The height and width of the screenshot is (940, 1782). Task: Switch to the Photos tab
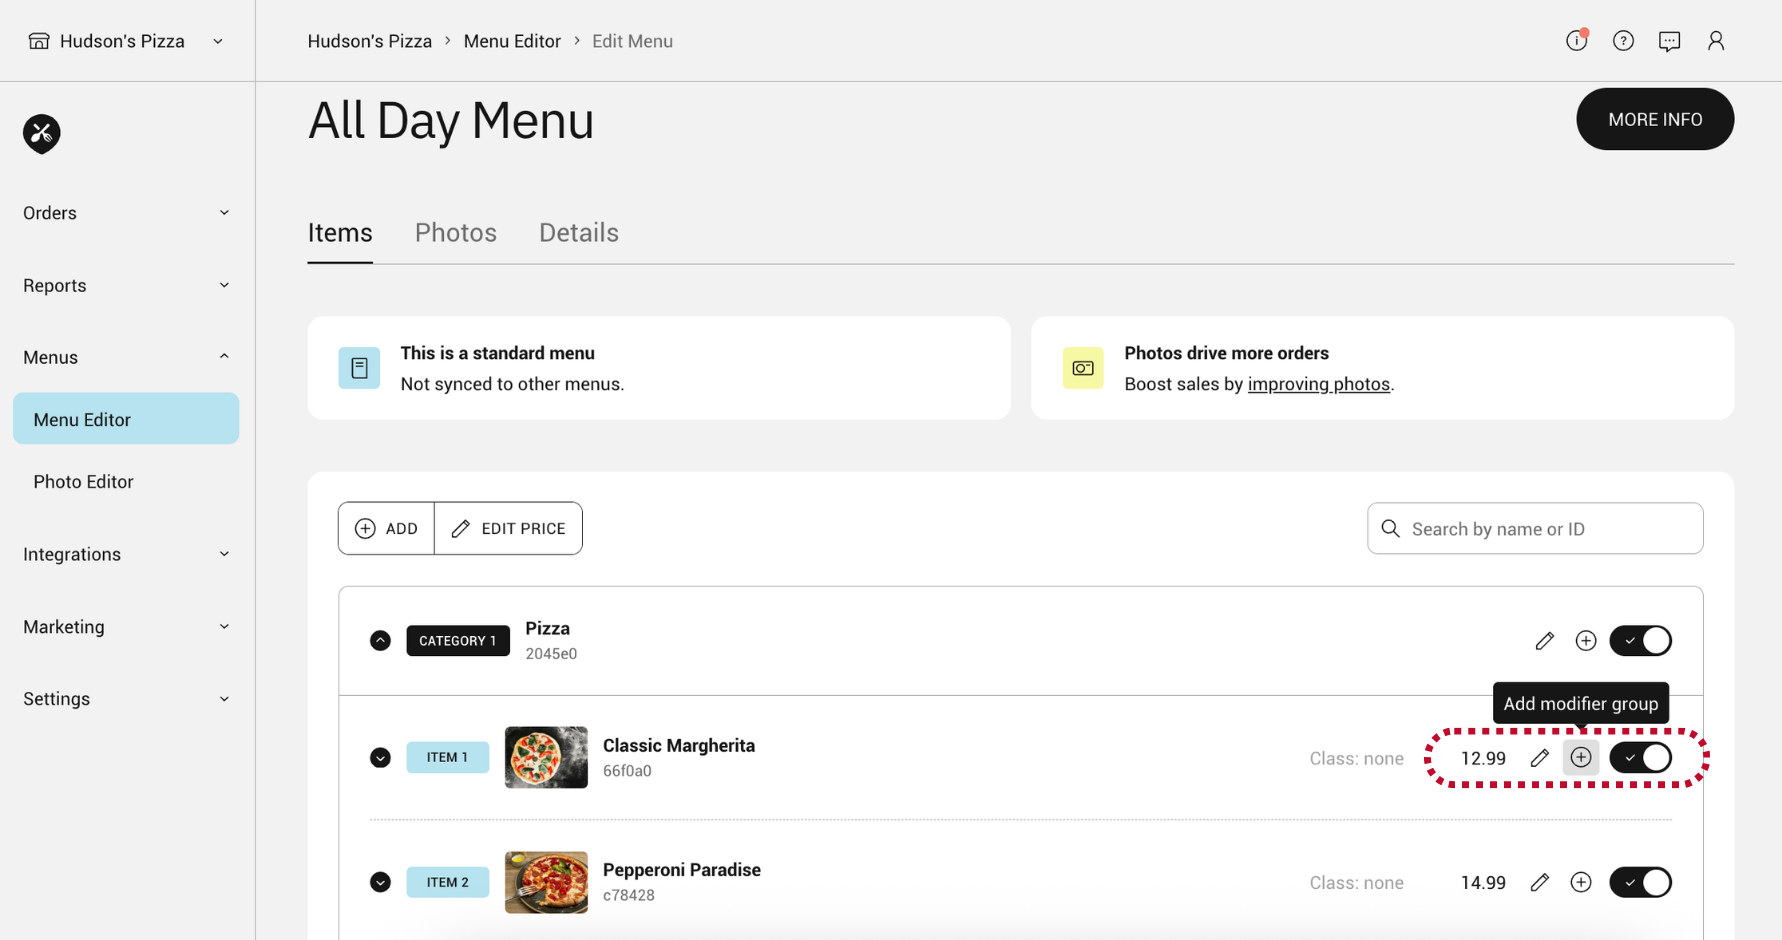456,232
